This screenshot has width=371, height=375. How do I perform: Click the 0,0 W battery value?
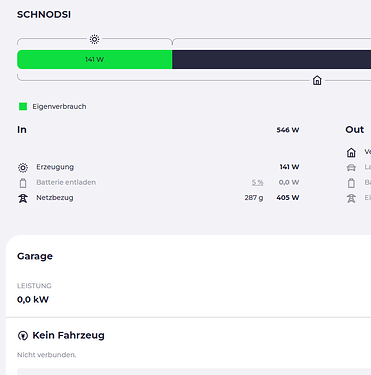click(289, 182)
